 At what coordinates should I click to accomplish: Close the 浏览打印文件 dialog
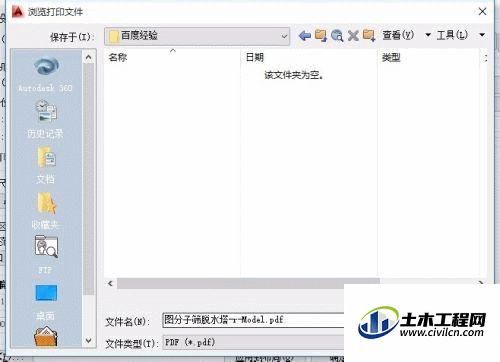pos(482,11)
